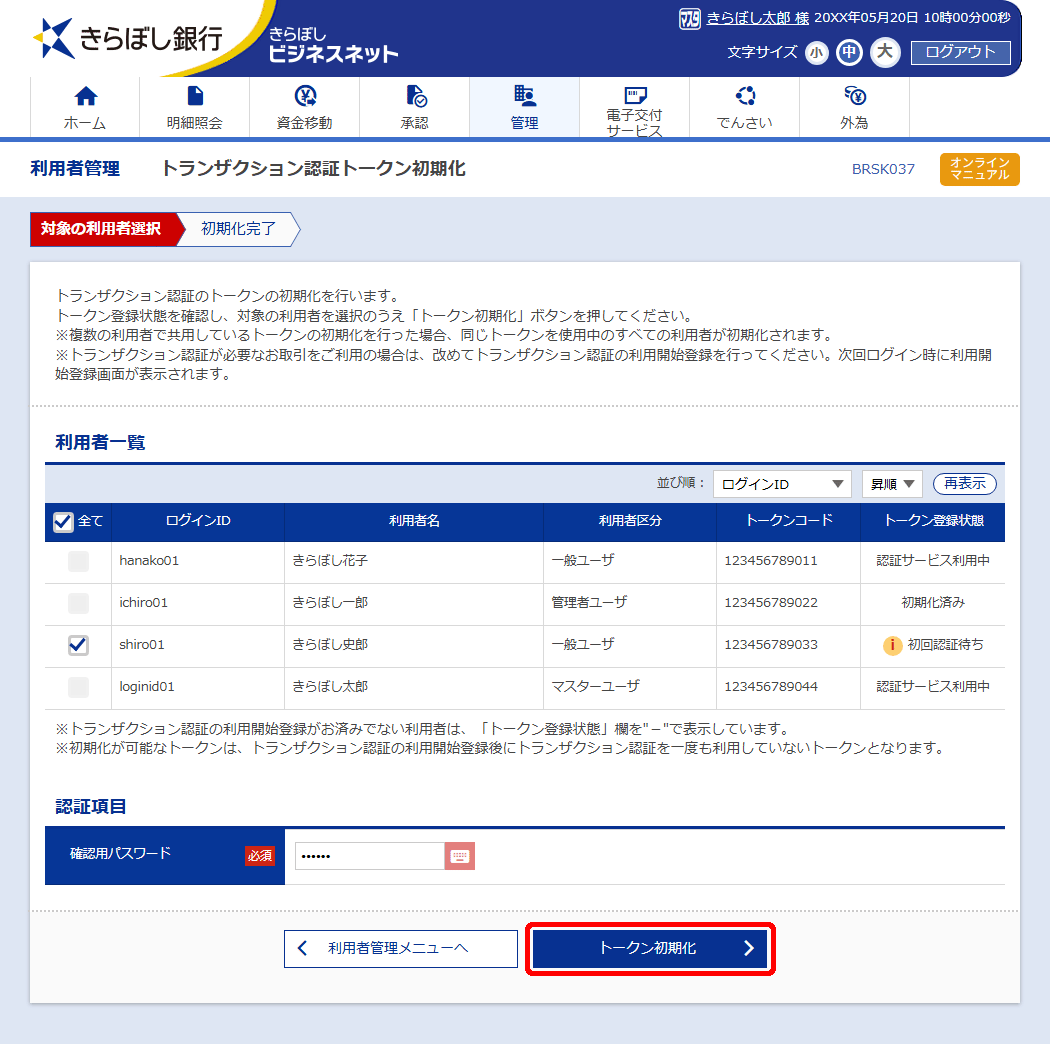This screenshot has width=1050, height=1044.
Task: Set font size to 大
Action: (x=885, y=52)
